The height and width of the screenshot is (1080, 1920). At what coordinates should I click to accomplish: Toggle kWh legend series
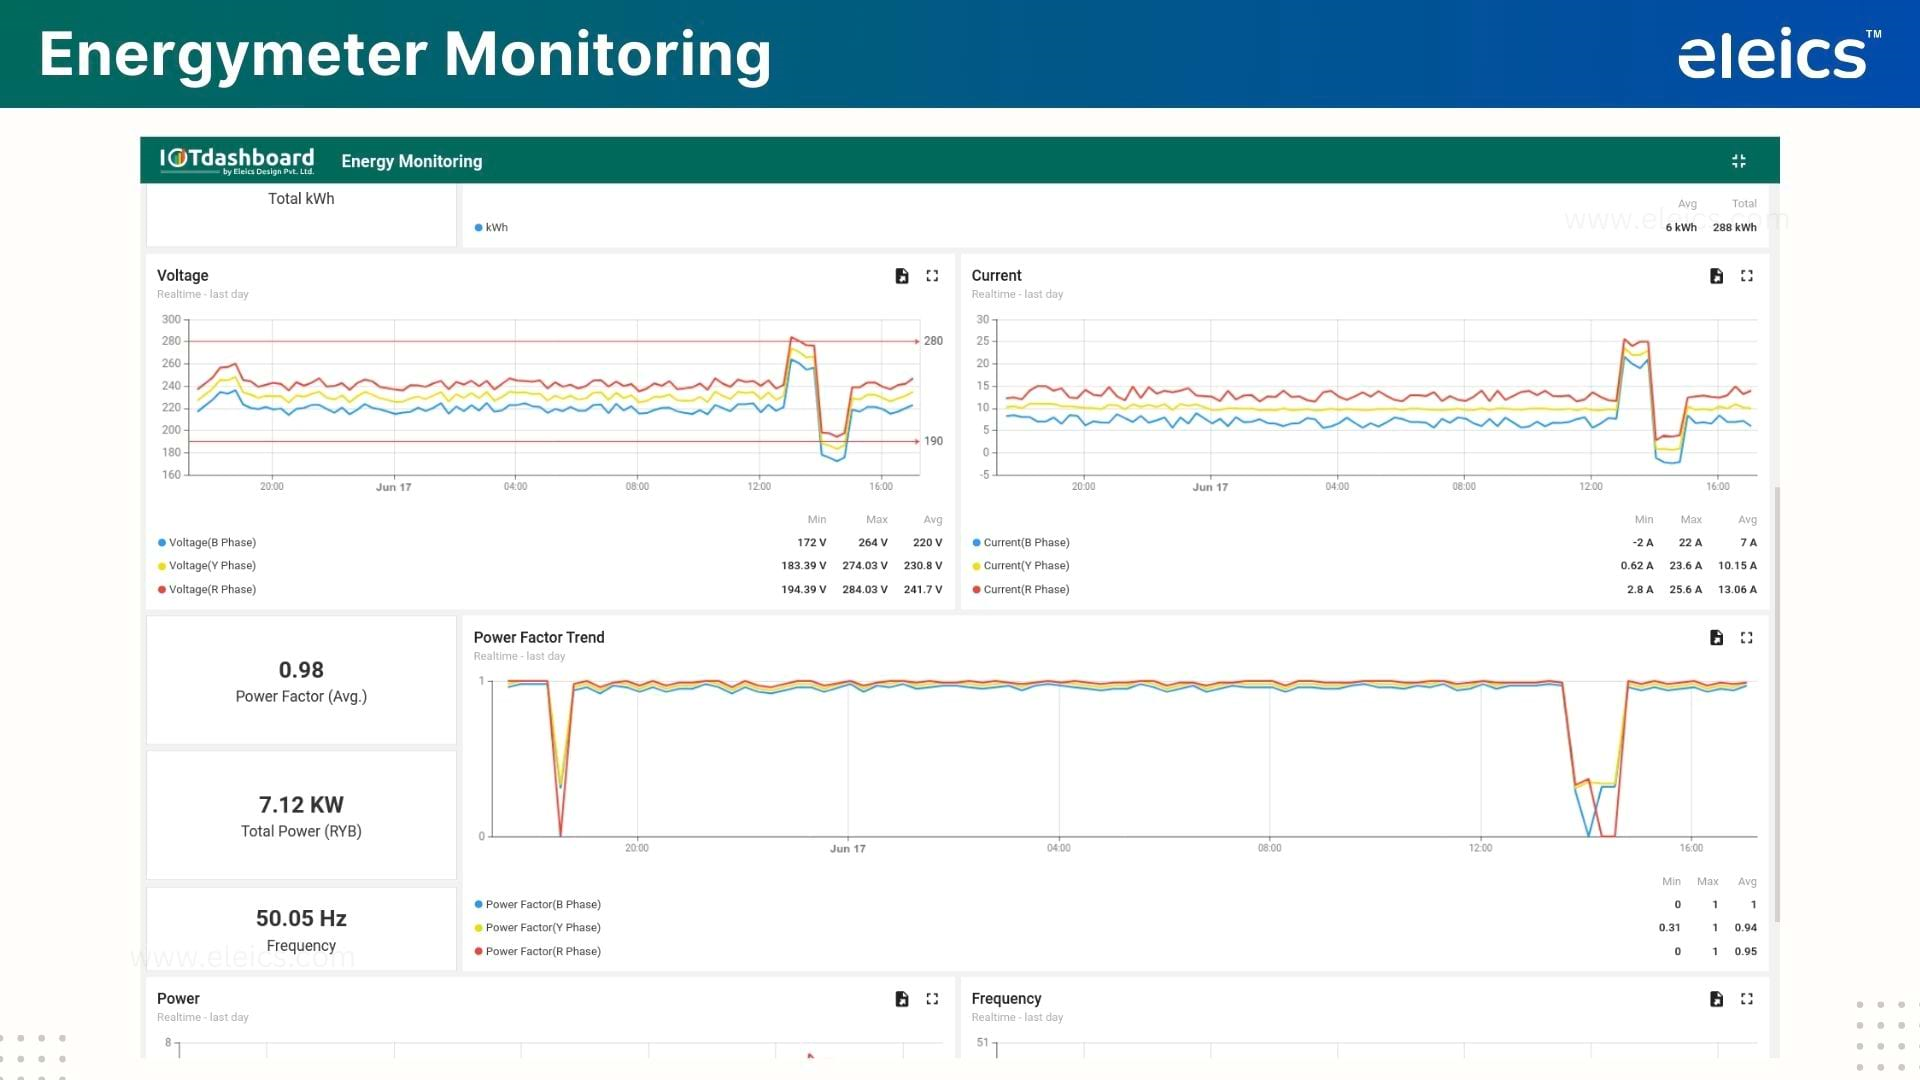point(491,228)
